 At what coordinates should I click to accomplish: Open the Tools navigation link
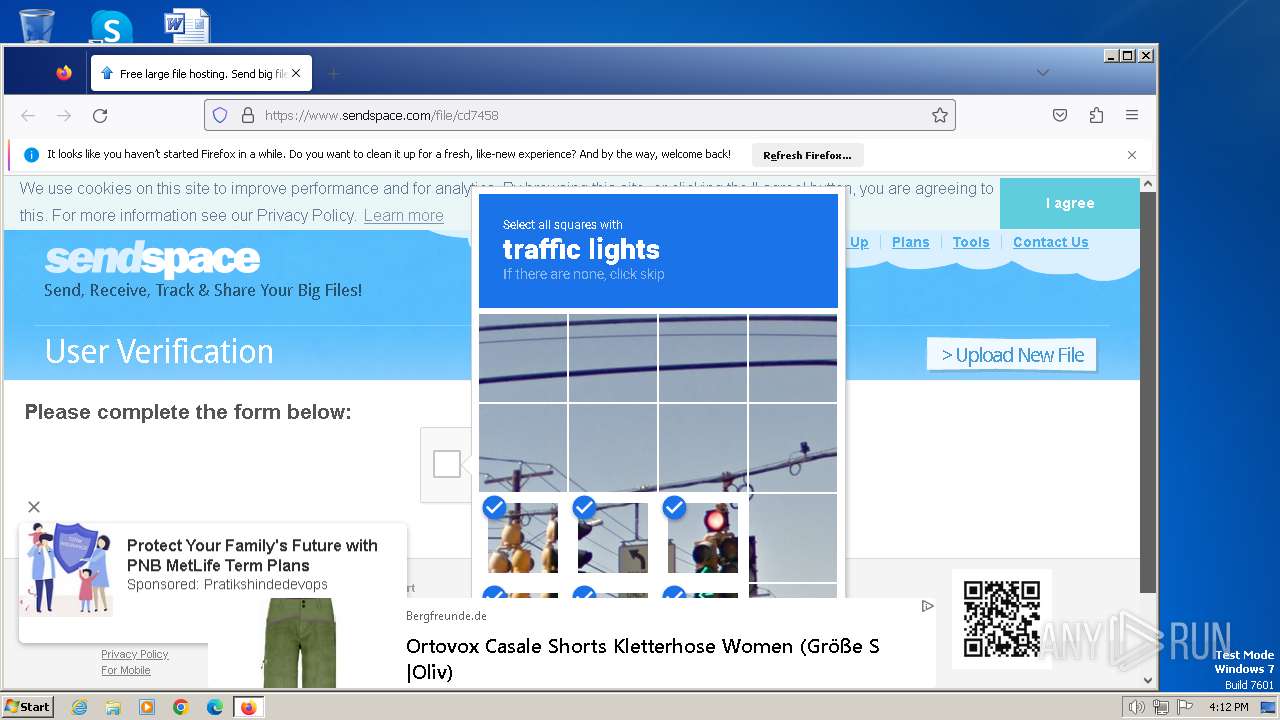[x=970, y=242]
